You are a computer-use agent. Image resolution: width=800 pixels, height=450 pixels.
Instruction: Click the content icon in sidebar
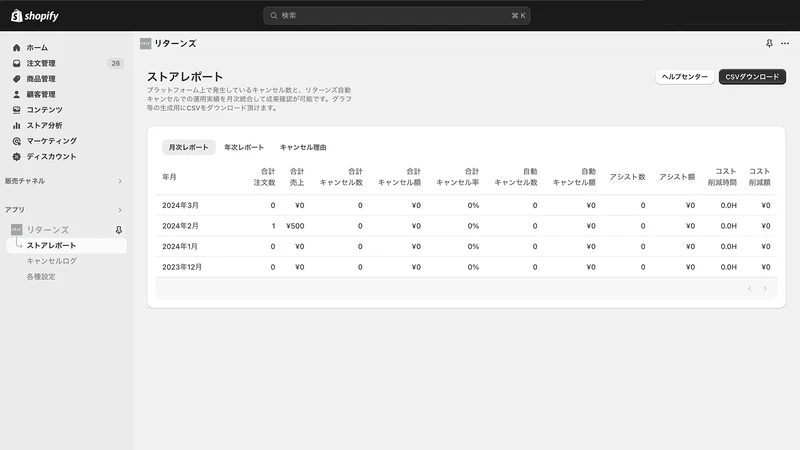16,110
